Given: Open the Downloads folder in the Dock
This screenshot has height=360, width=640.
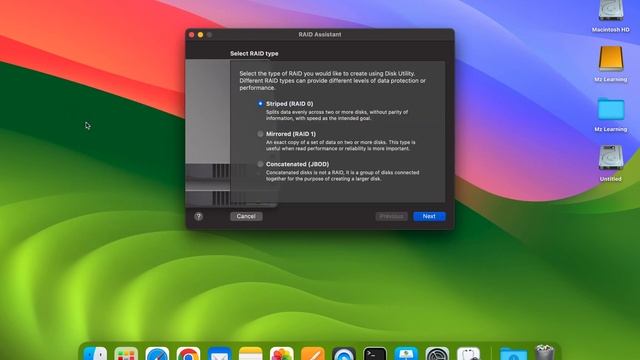Looking at the screenshot, I should [x=513, y=353].
